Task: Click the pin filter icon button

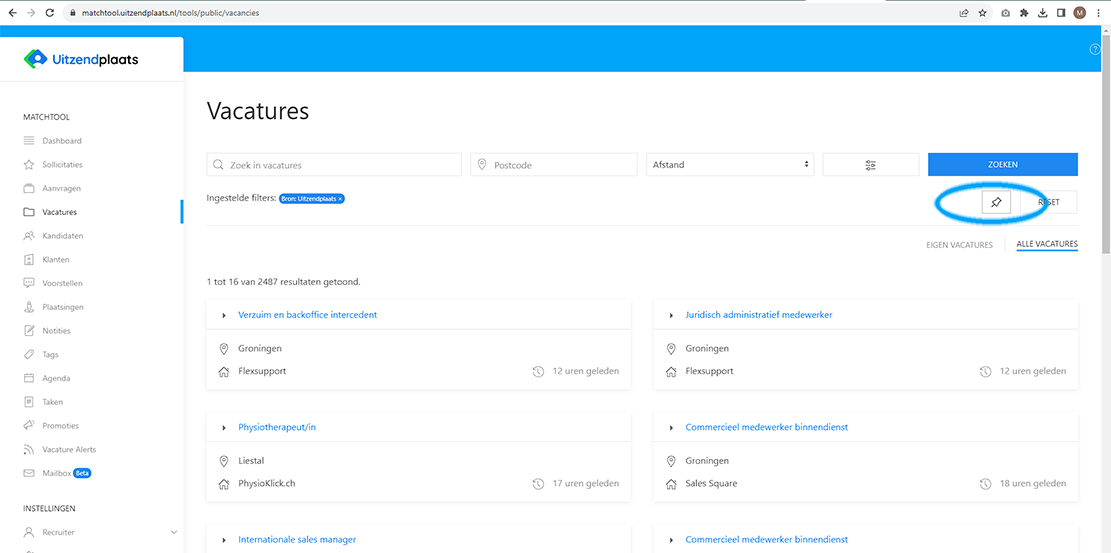Action: [x=995, y=202]
